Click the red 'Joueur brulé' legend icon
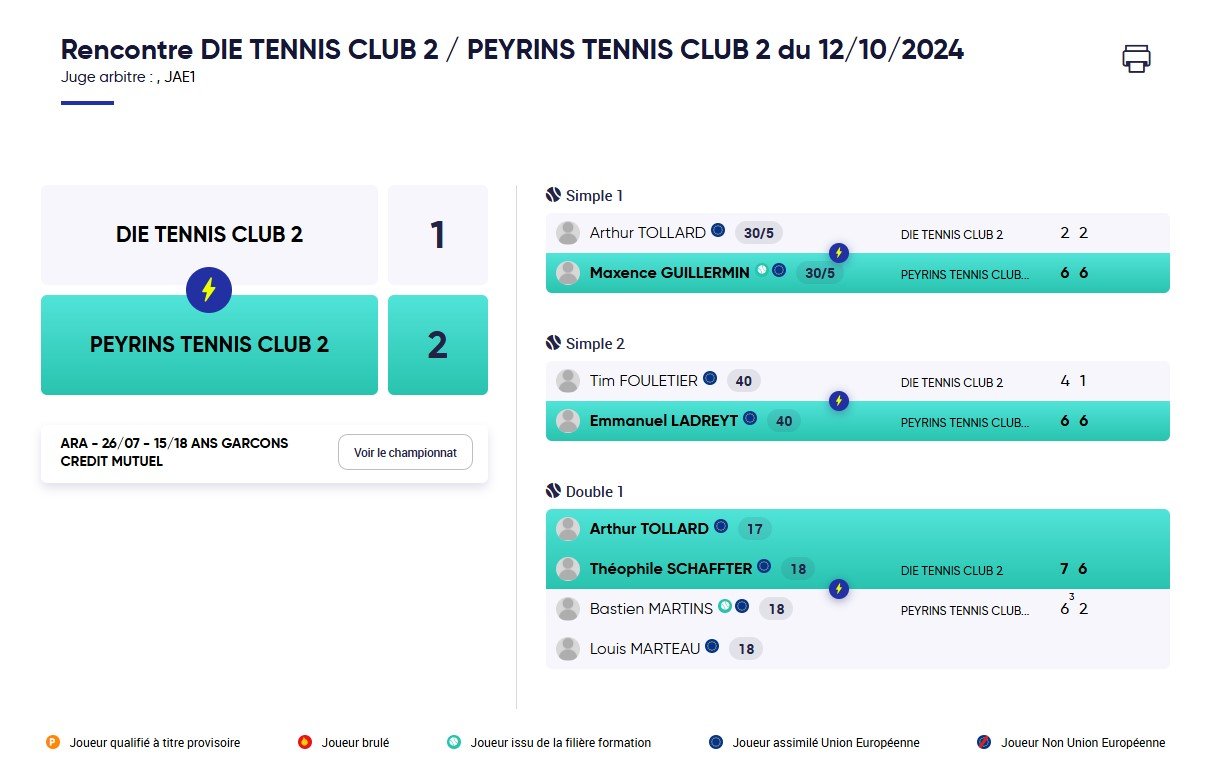This screenshot has height=760, width=1211. pos(305,742)
